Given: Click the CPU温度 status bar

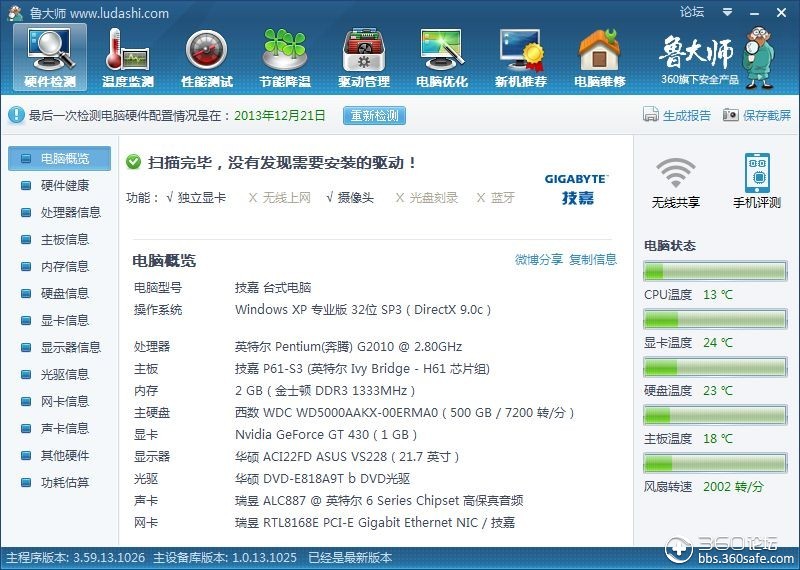Looking at the screenshot, I should pos(715,271).
